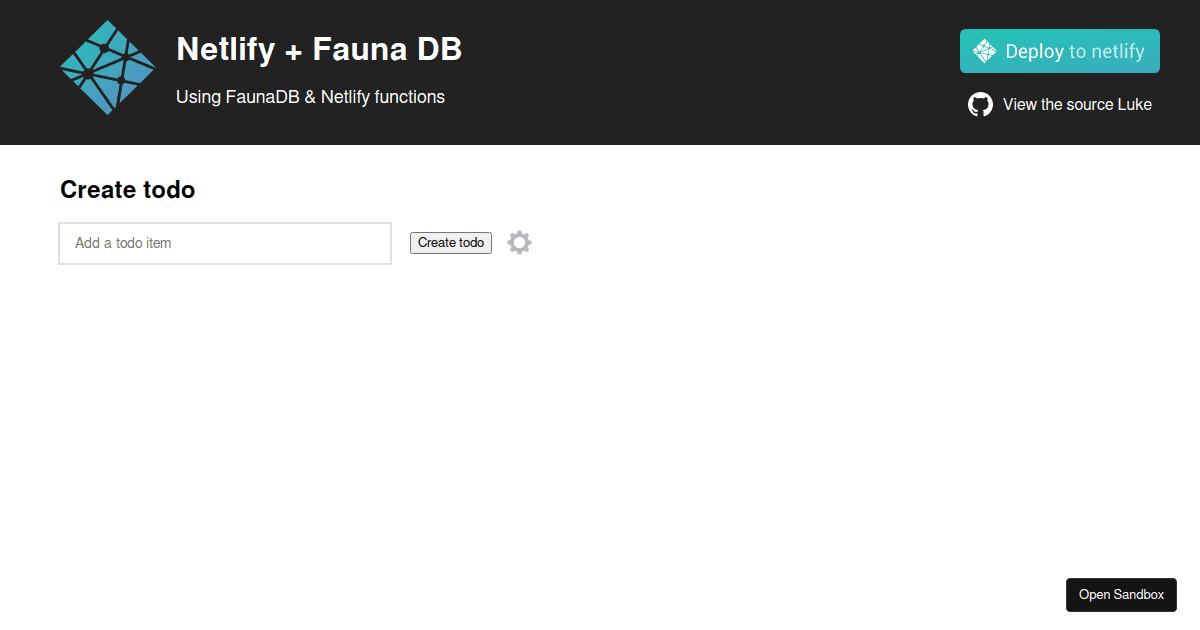Click the word Luke in the source link
The height and width of the screenshot is (630, 1200).
(1134, 105)
